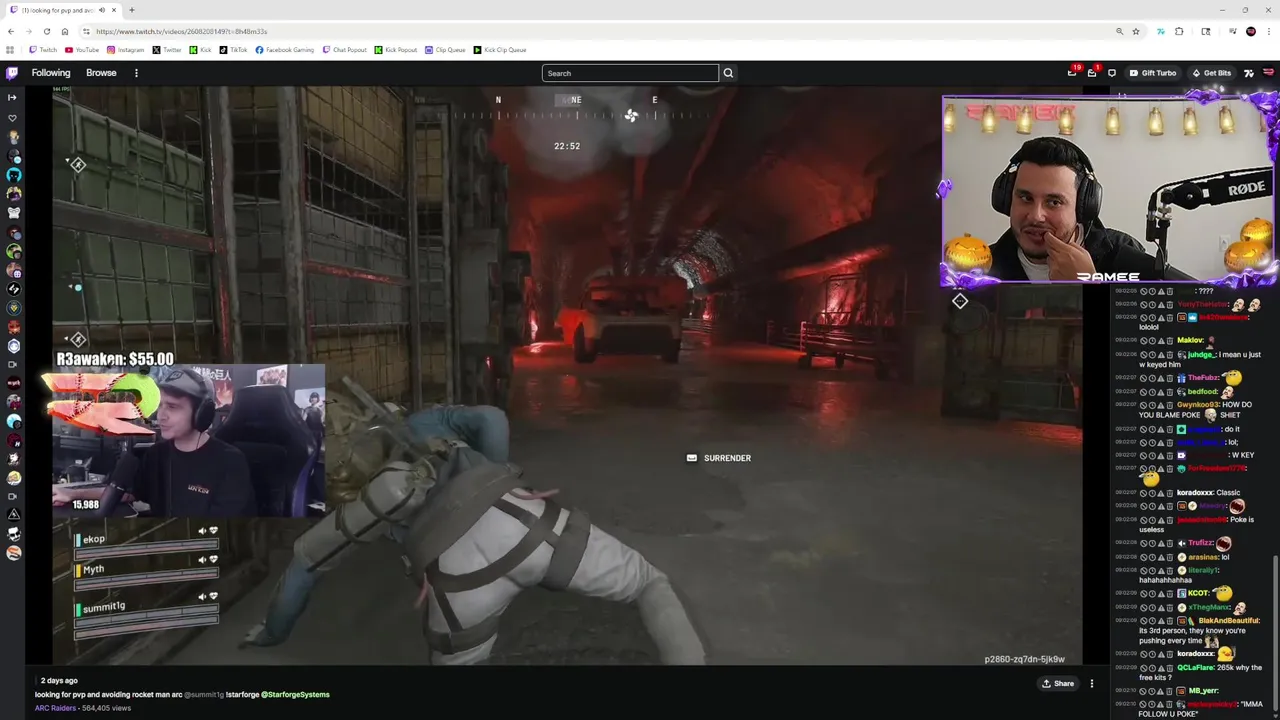Open the Chat Popout bookmark
This screenshot has height=720, width=1280.
click(x=344, y=50)
